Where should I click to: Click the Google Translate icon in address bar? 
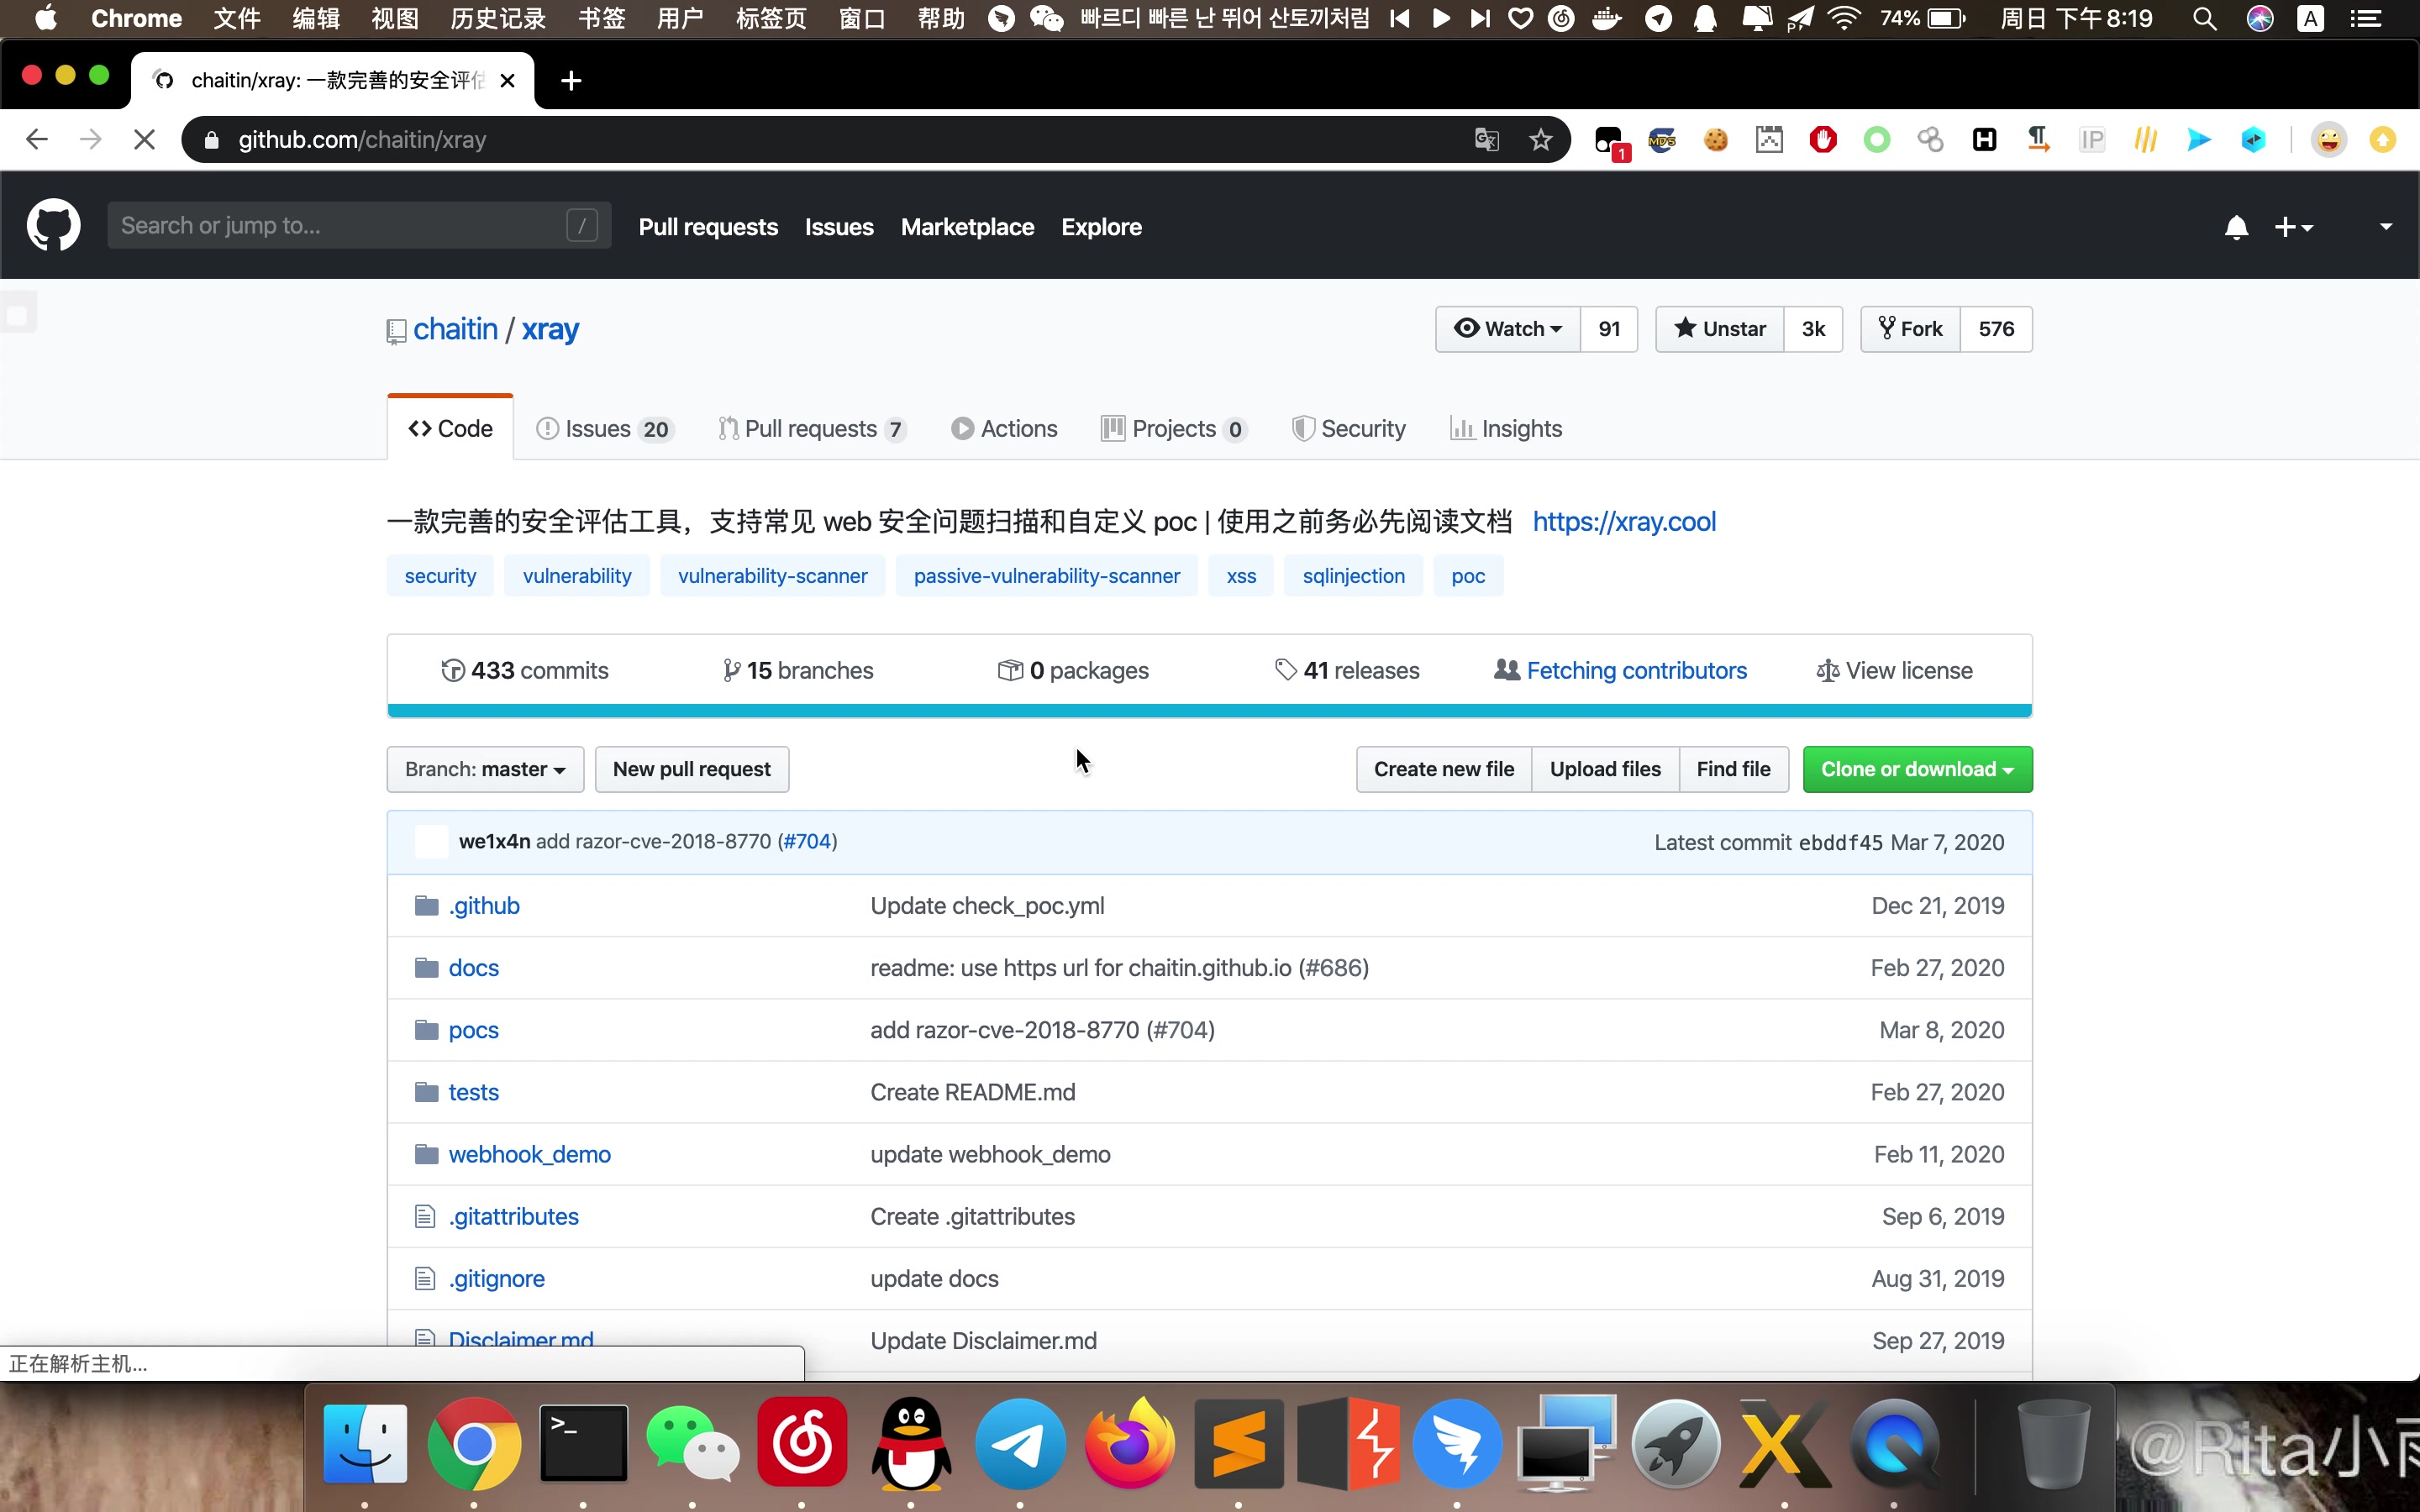click(1486, 140)
